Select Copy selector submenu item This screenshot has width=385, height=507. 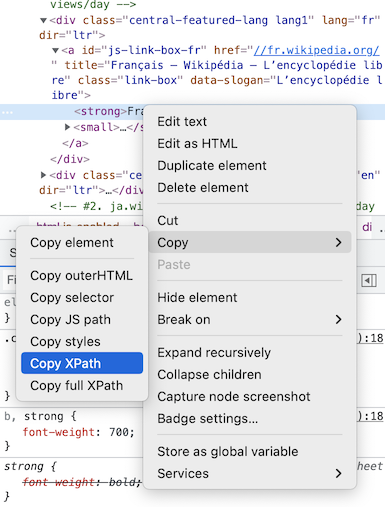(x=82, y=297)
